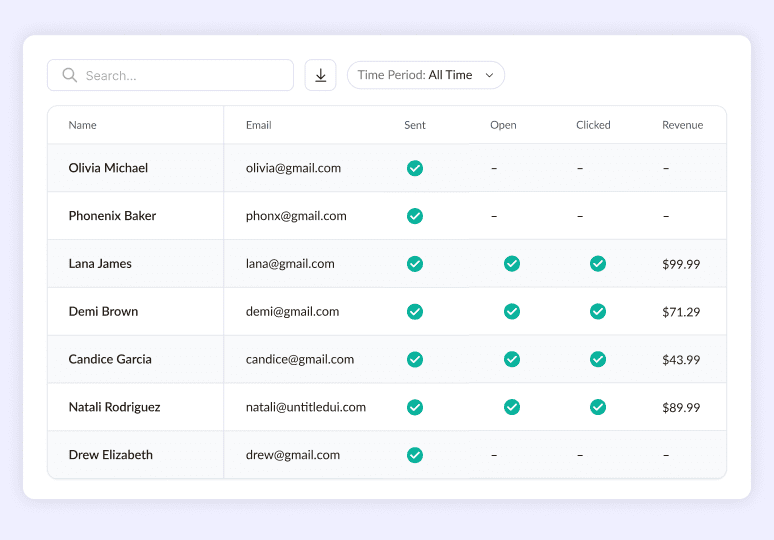The height and width of the screenshot is (540, 774).
Task: Click Demi Brown's Sent checkmark icon
Action: pos(415,312)
